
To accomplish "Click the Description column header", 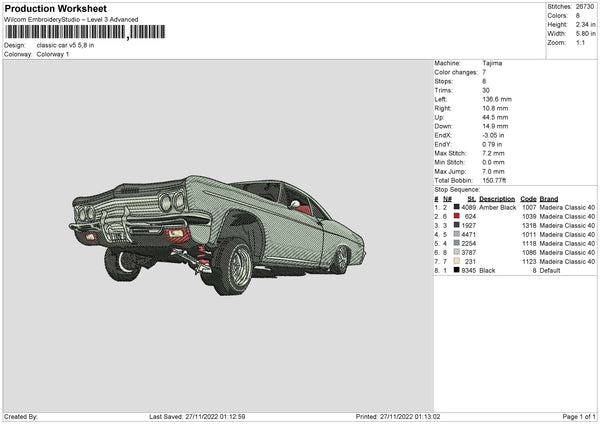I will [x=497, y=198].
